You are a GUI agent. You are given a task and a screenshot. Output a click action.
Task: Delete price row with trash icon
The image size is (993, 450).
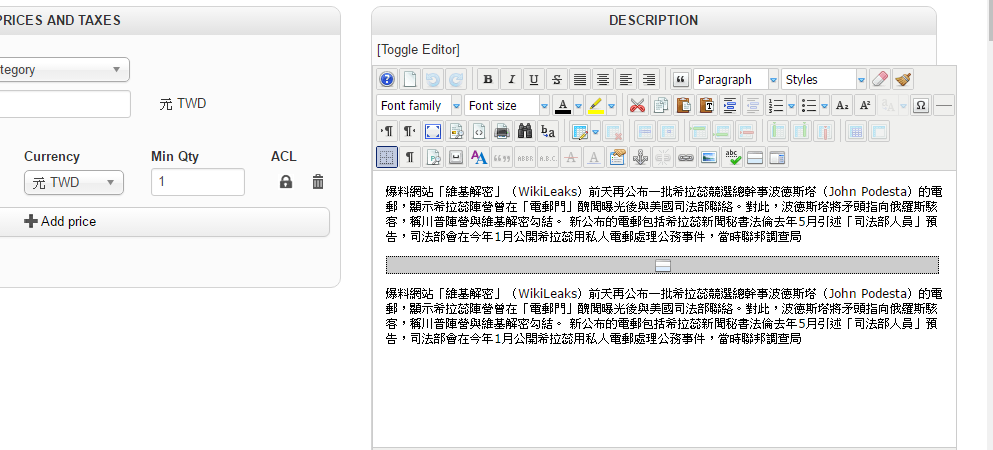[318, 182]
